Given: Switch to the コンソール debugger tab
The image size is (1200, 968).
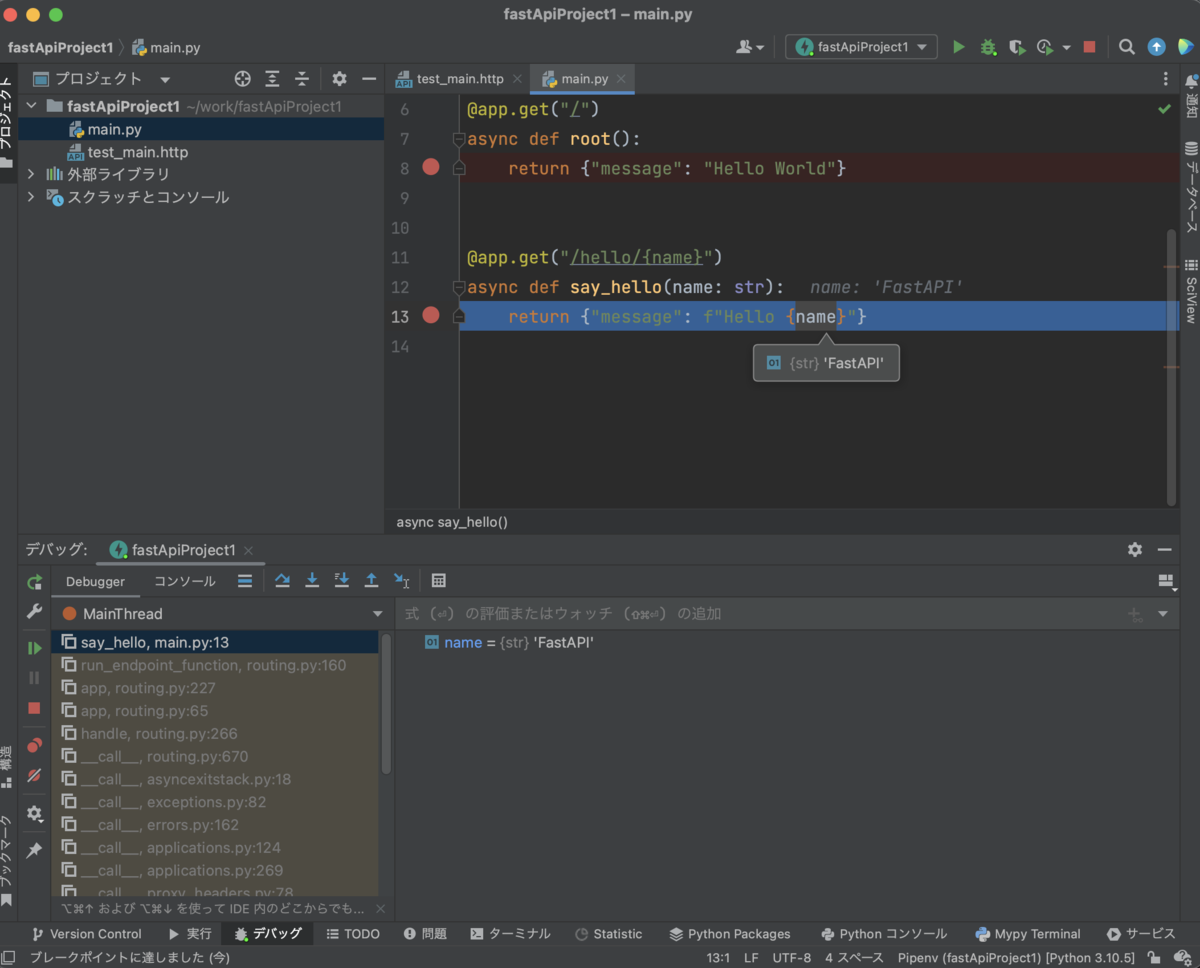Looking at the screenshot, I should (184, 581).
